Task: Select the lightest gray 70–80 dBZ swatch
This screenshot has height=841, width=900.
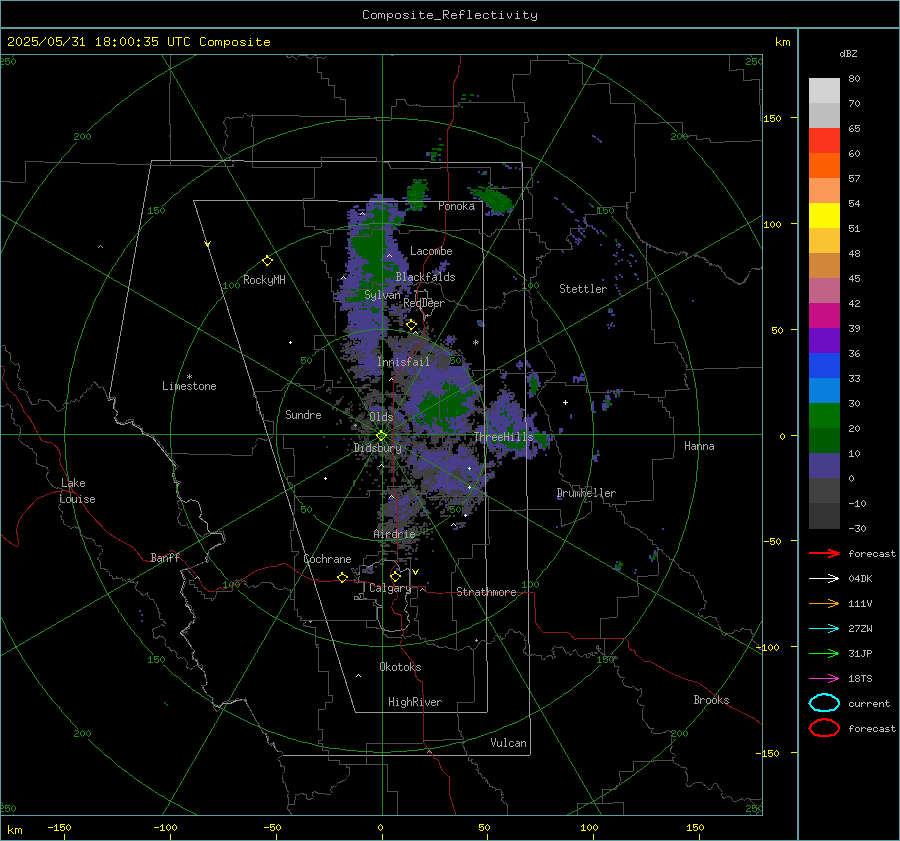Action: [x=824, y=90]
